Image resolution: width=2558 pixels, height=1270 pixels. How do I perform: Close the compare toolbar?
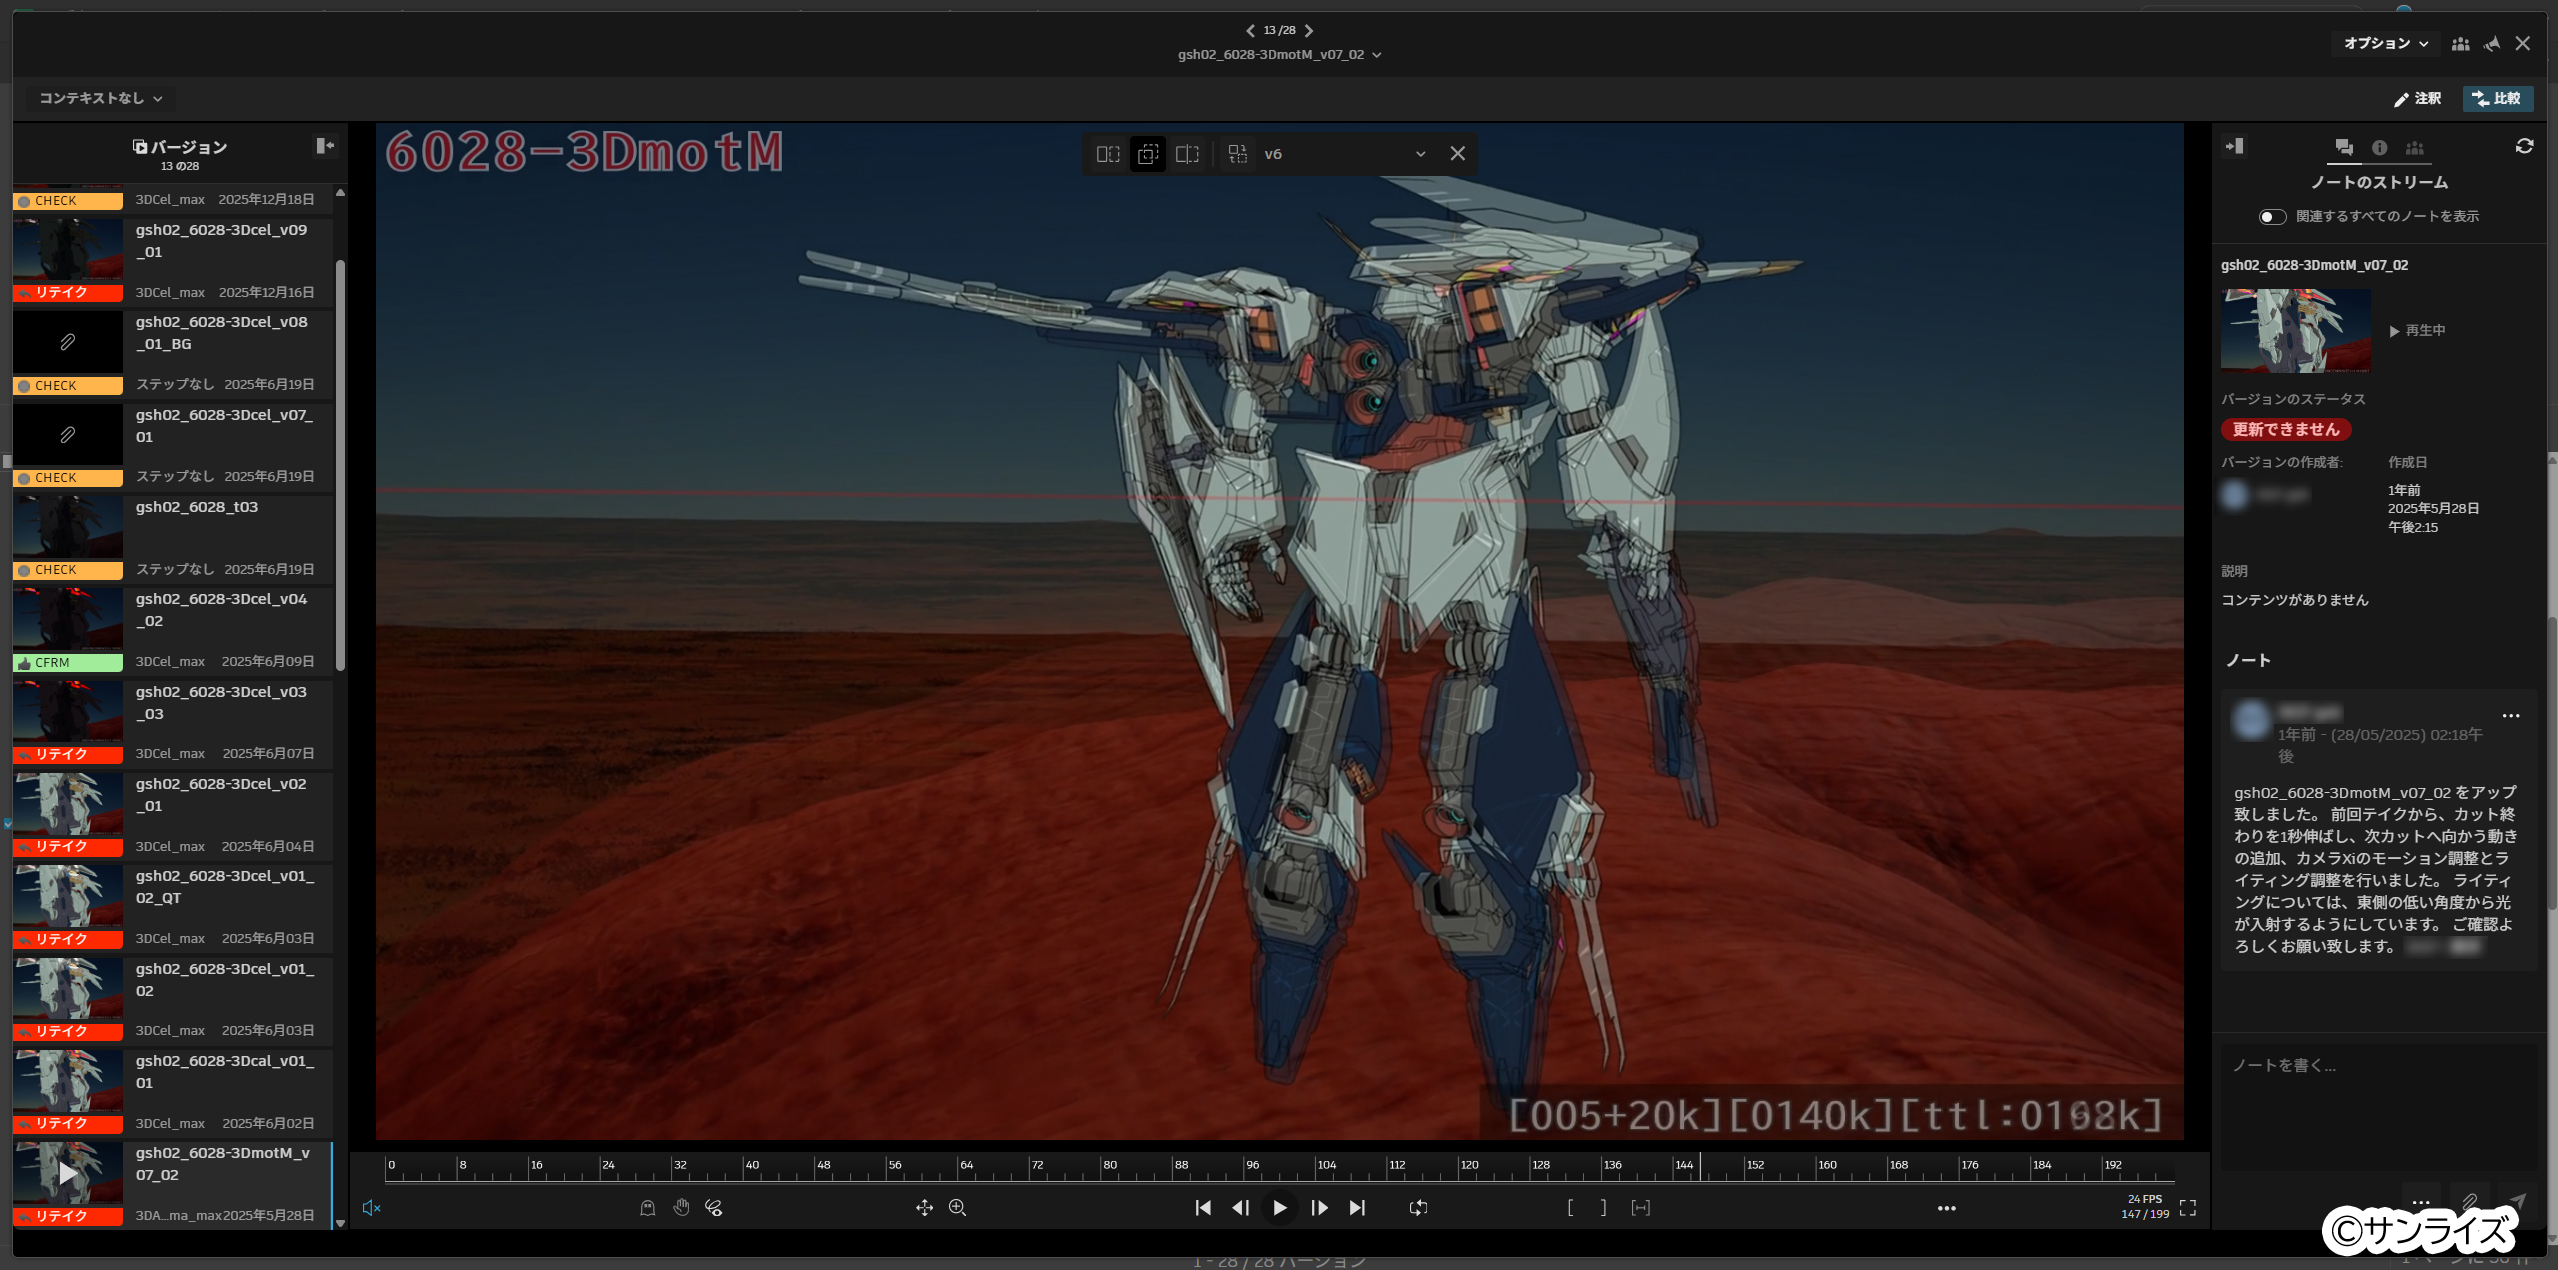pyautogui.click(x=1457, y=154)
